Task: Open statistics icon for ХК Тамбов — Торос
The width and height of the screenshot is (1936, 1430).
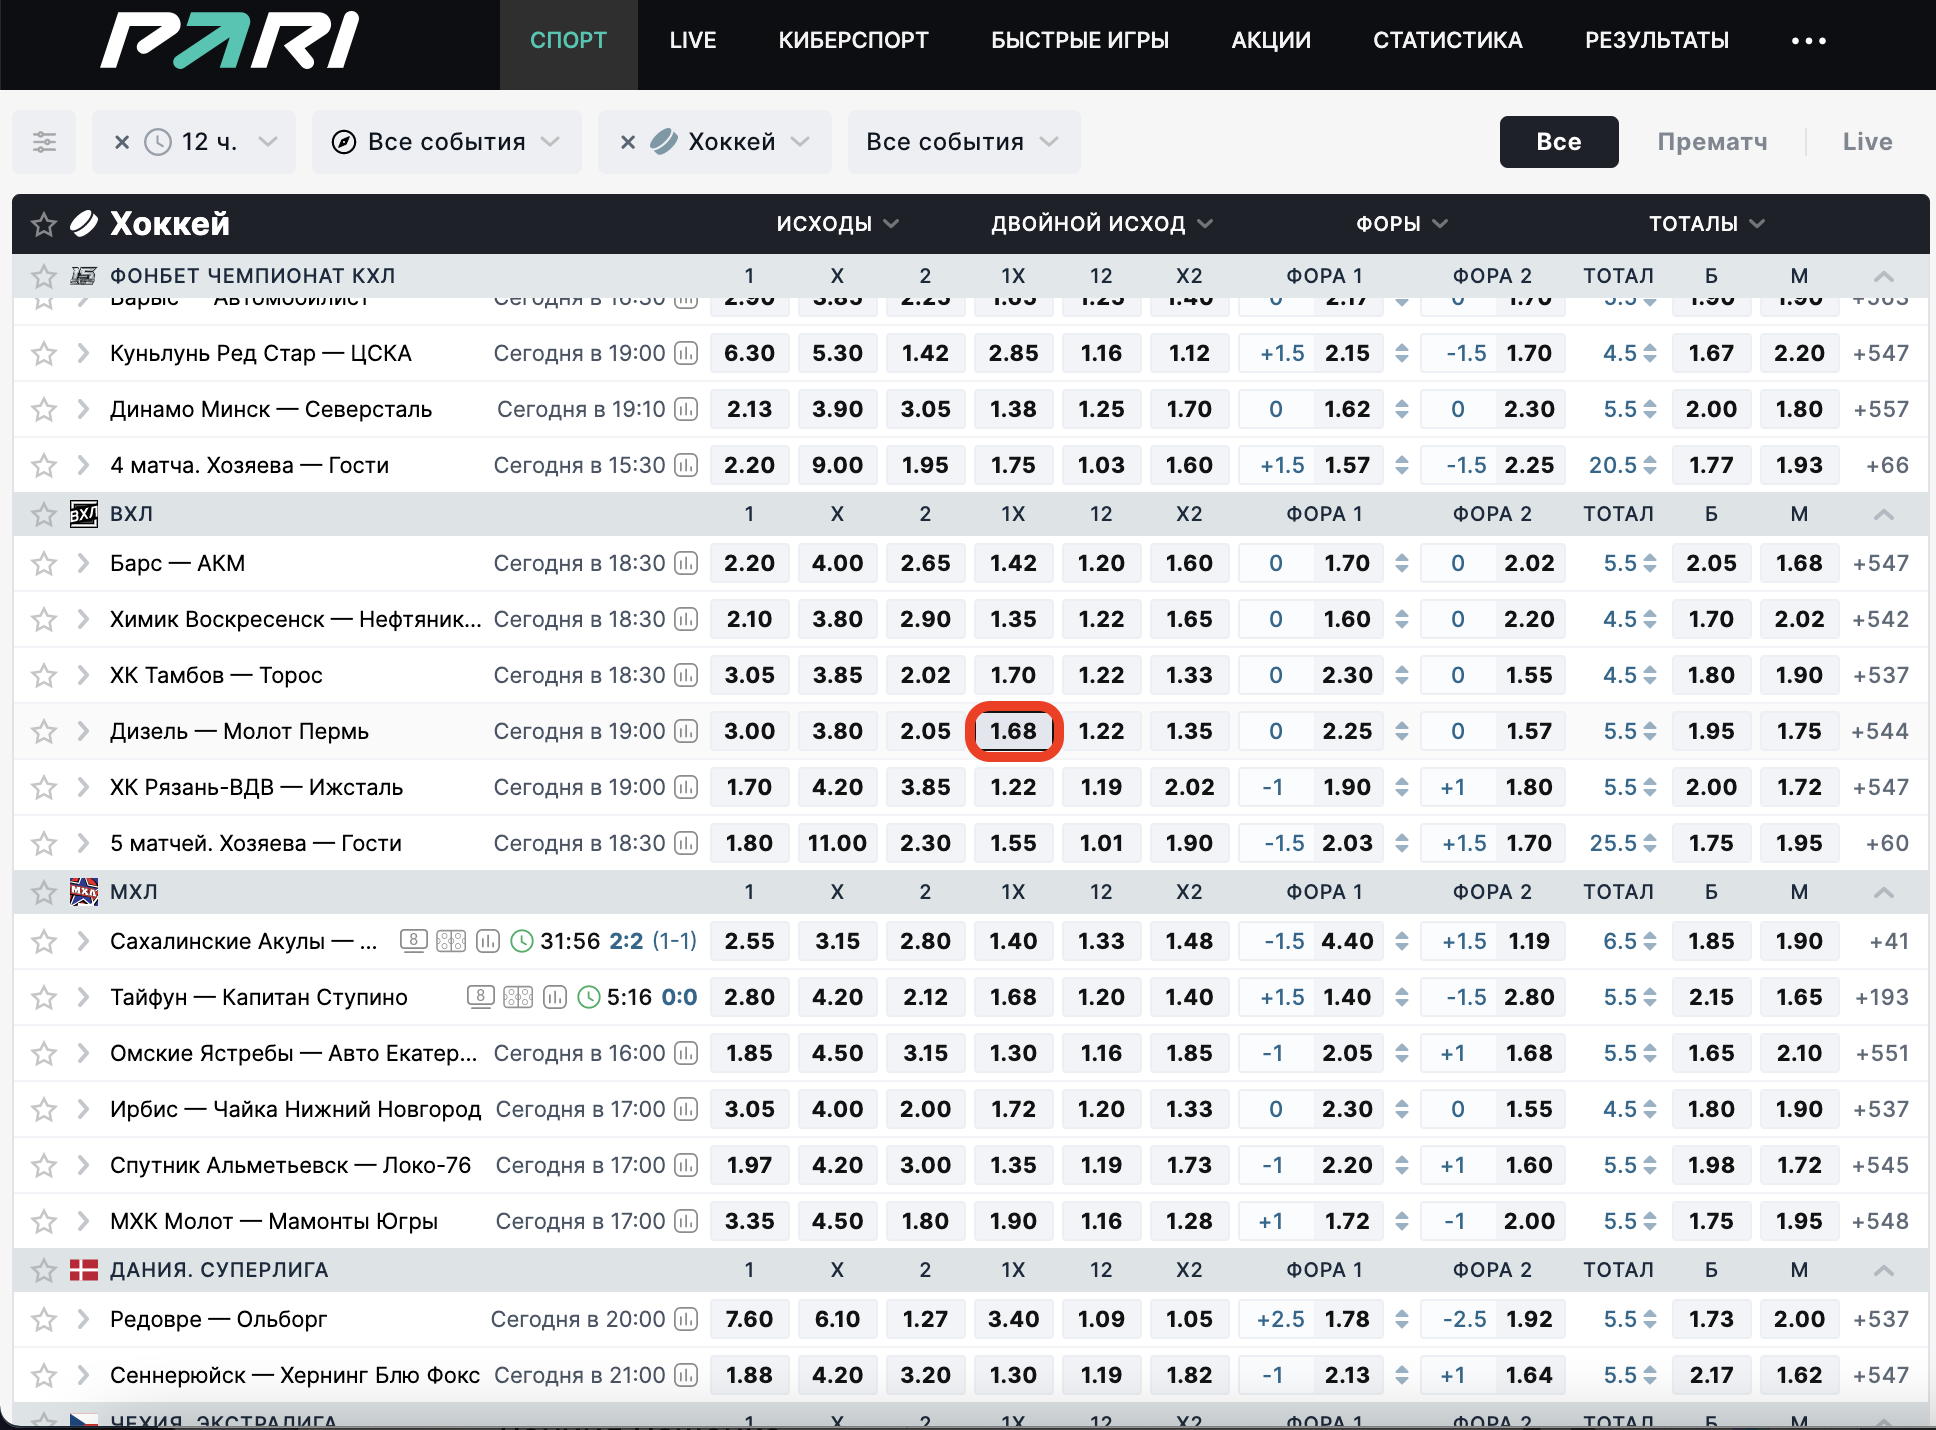Action: click(x=686, y=675)
